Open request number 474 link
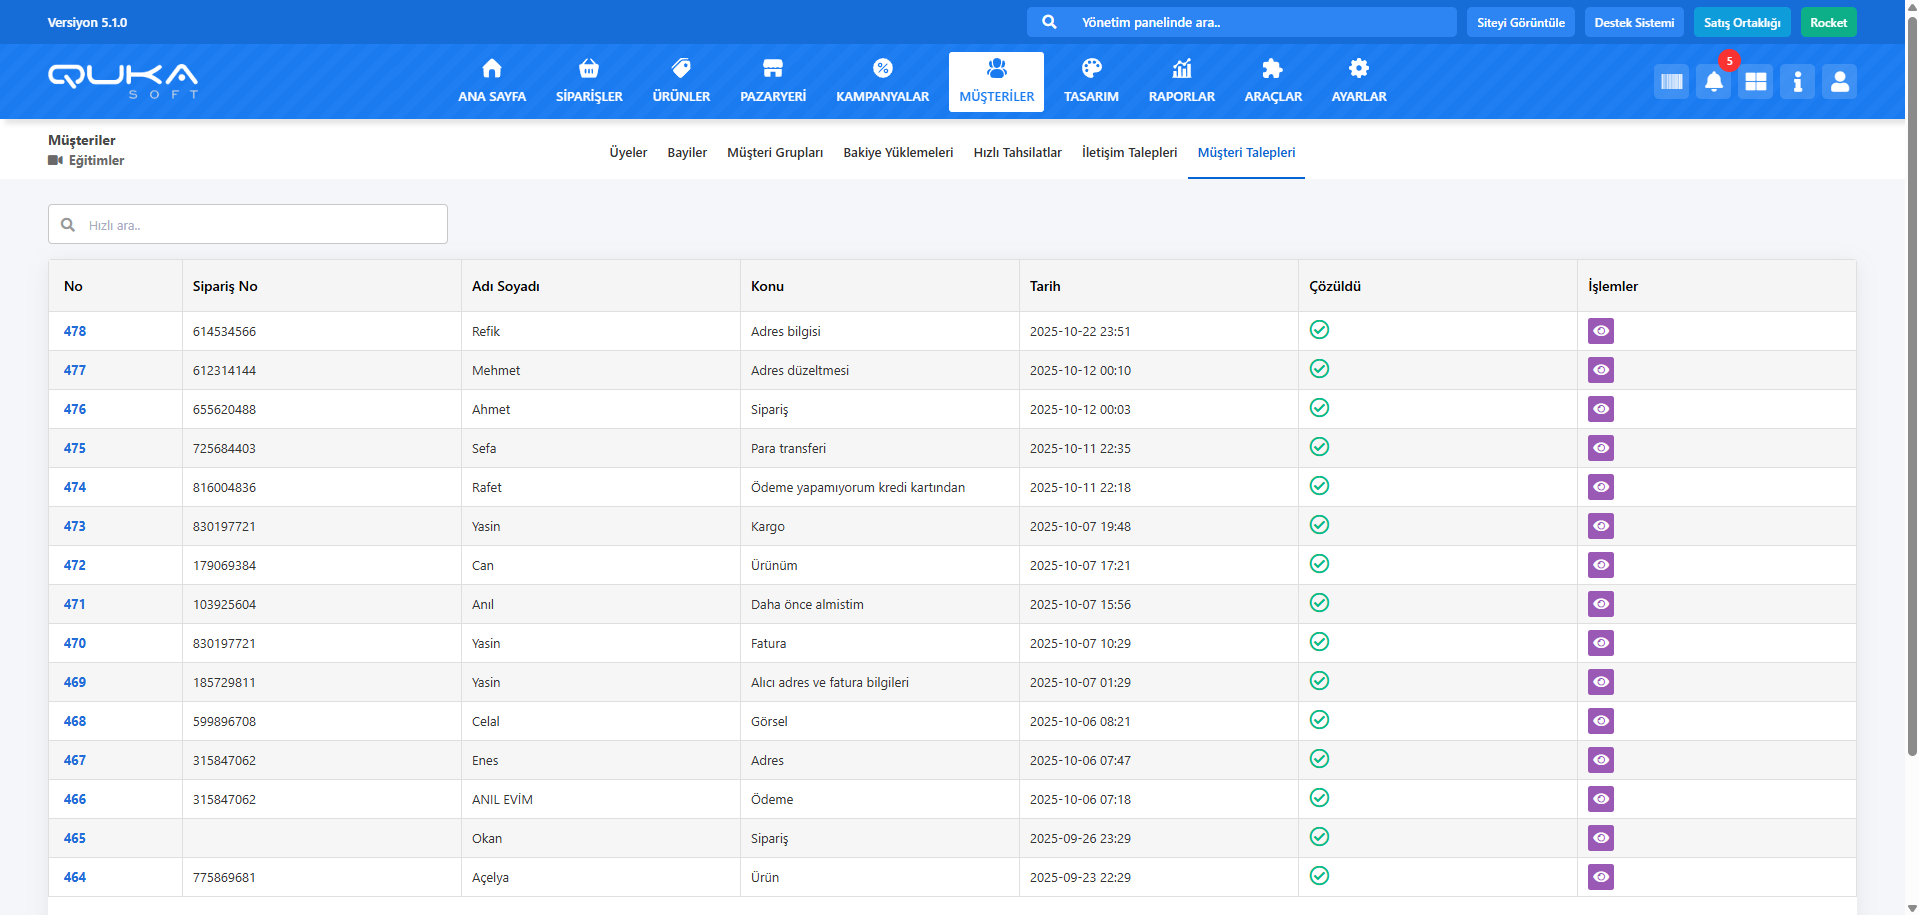 pos(75,487)
